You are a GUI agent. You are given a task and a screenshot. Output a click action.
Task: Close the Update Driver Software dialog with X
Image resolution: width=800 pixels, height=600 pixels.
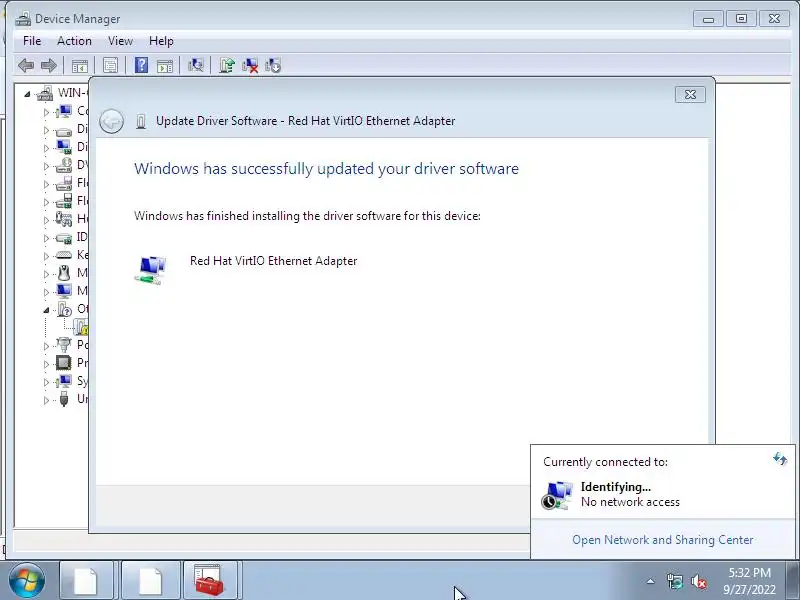(x=690, y=94)
